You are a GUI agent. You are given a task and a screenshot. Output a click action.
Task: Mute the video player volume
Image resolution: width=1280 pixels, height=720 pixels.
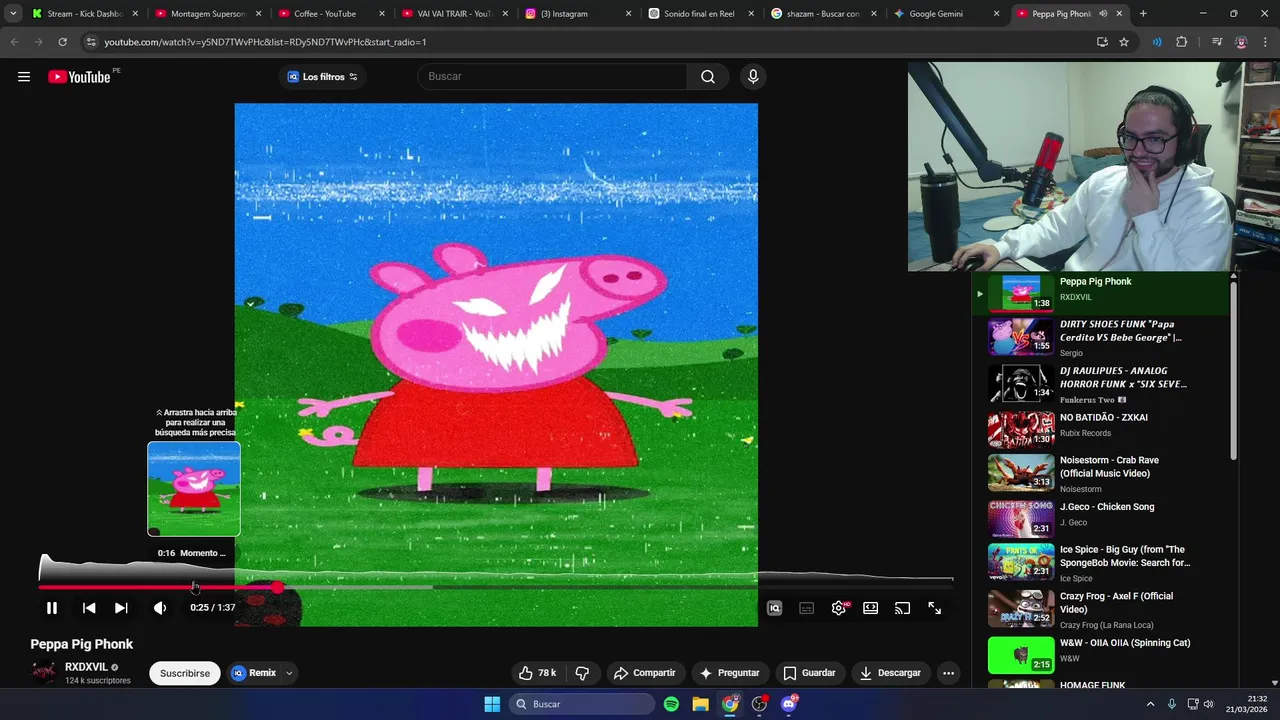pyautogui.click(x=160, y=608)
